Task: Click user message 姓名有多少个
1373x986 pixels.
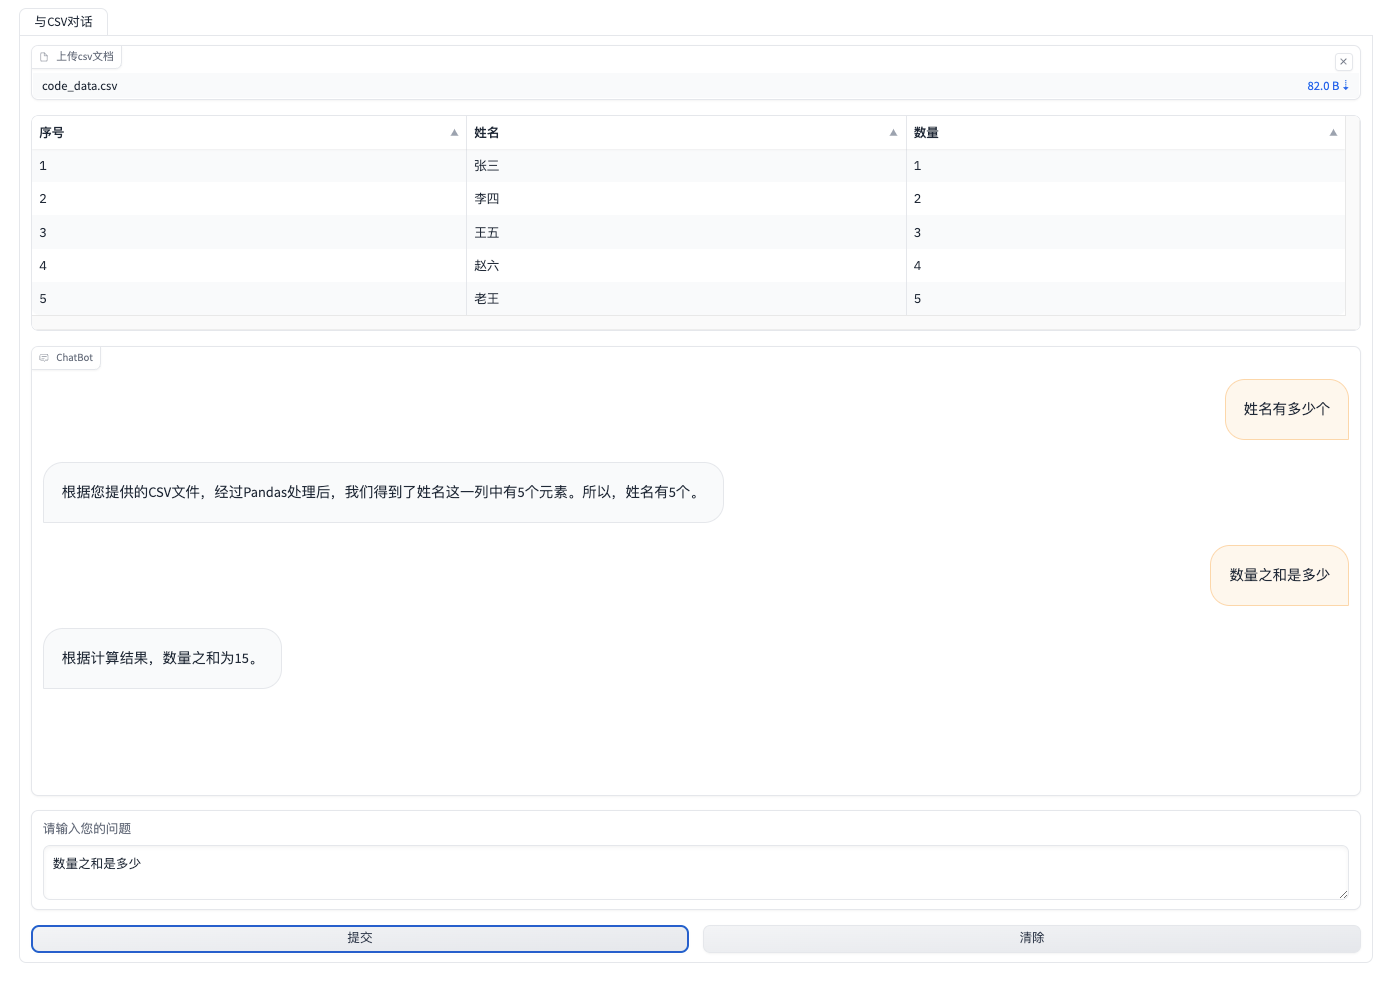Action: (x=1287, y=409)
